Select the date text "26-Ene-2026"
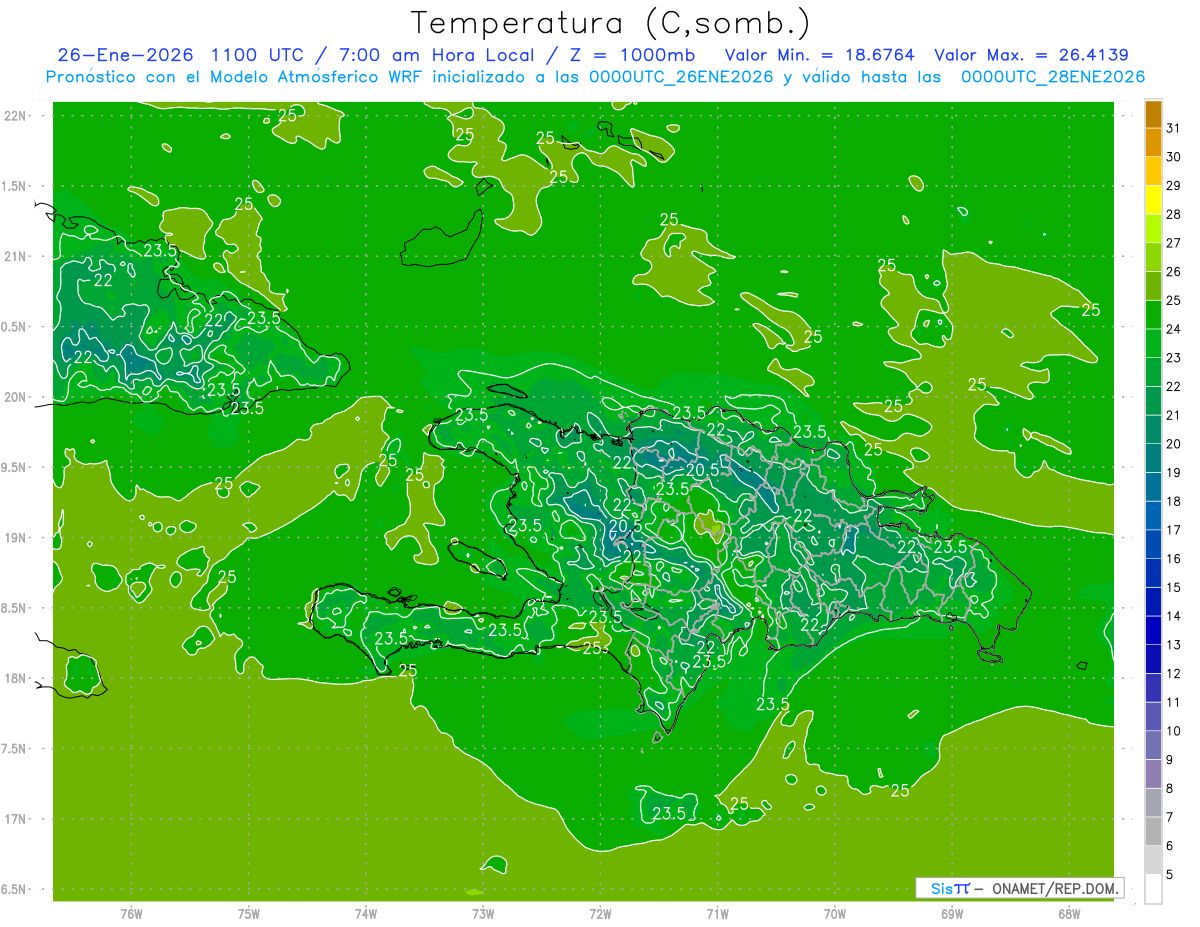Viewport: 1200px width, 927px height. (125, 55)
